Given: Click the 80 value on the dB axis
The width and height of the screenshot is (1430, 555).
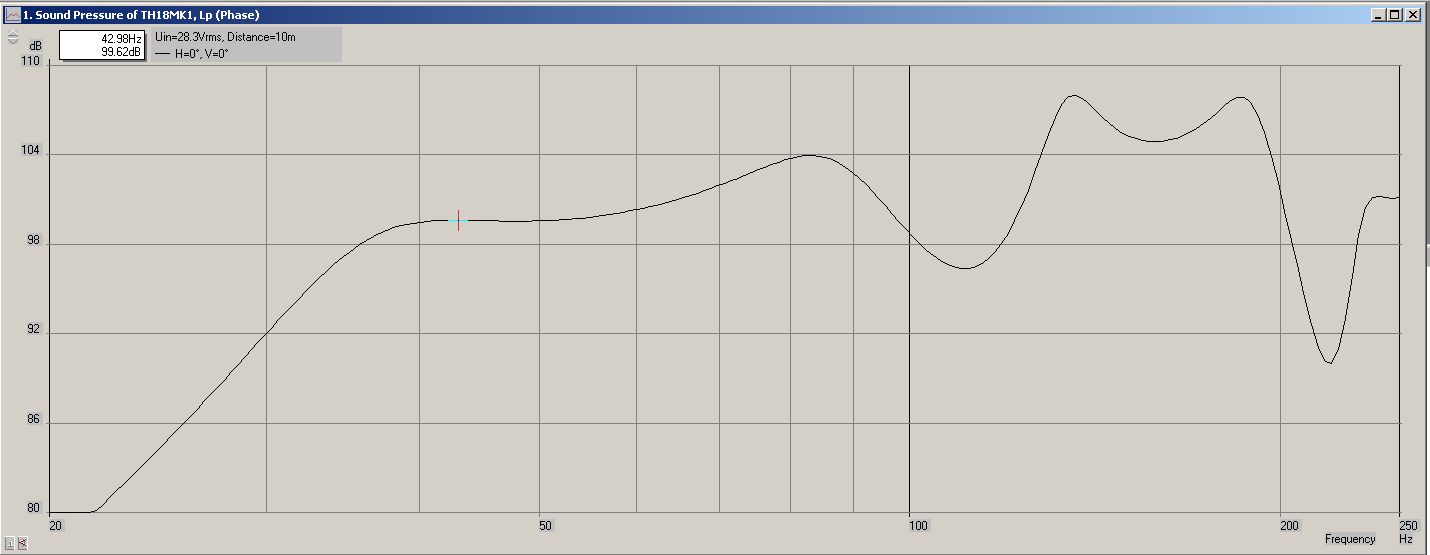Looking at the screenshot, I should tap(33, 508).
